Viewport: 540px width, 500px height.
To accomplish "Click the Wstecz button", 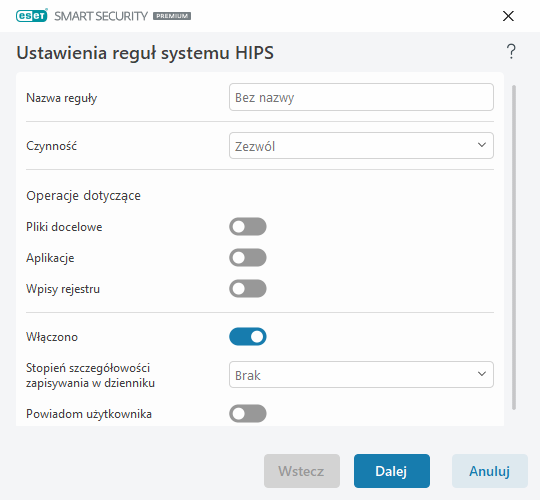I will coord(302,471).
